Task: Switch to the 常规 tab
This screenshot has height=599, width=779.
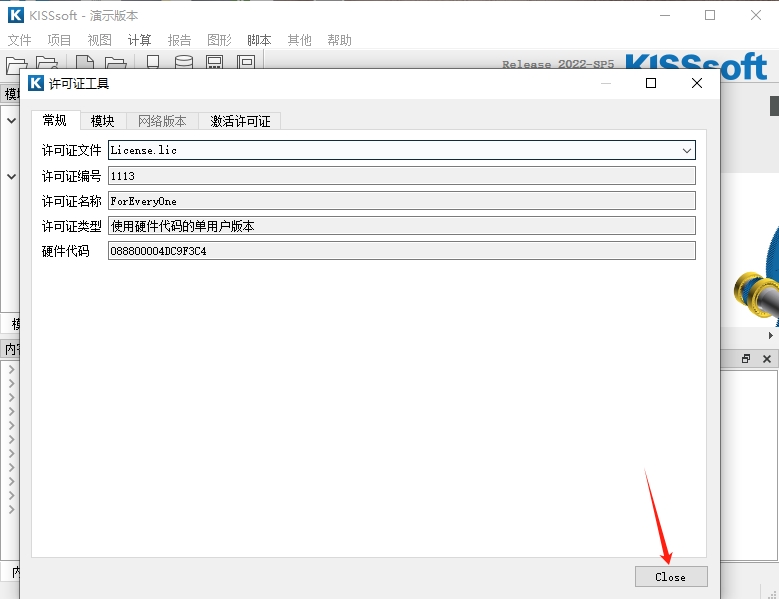Action: coord(55,120)
